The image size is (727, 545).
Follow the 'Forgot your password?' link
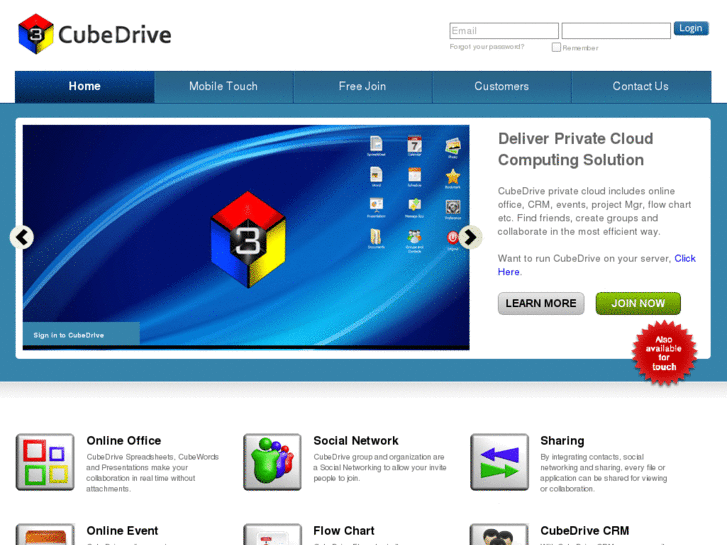[487, 47]
